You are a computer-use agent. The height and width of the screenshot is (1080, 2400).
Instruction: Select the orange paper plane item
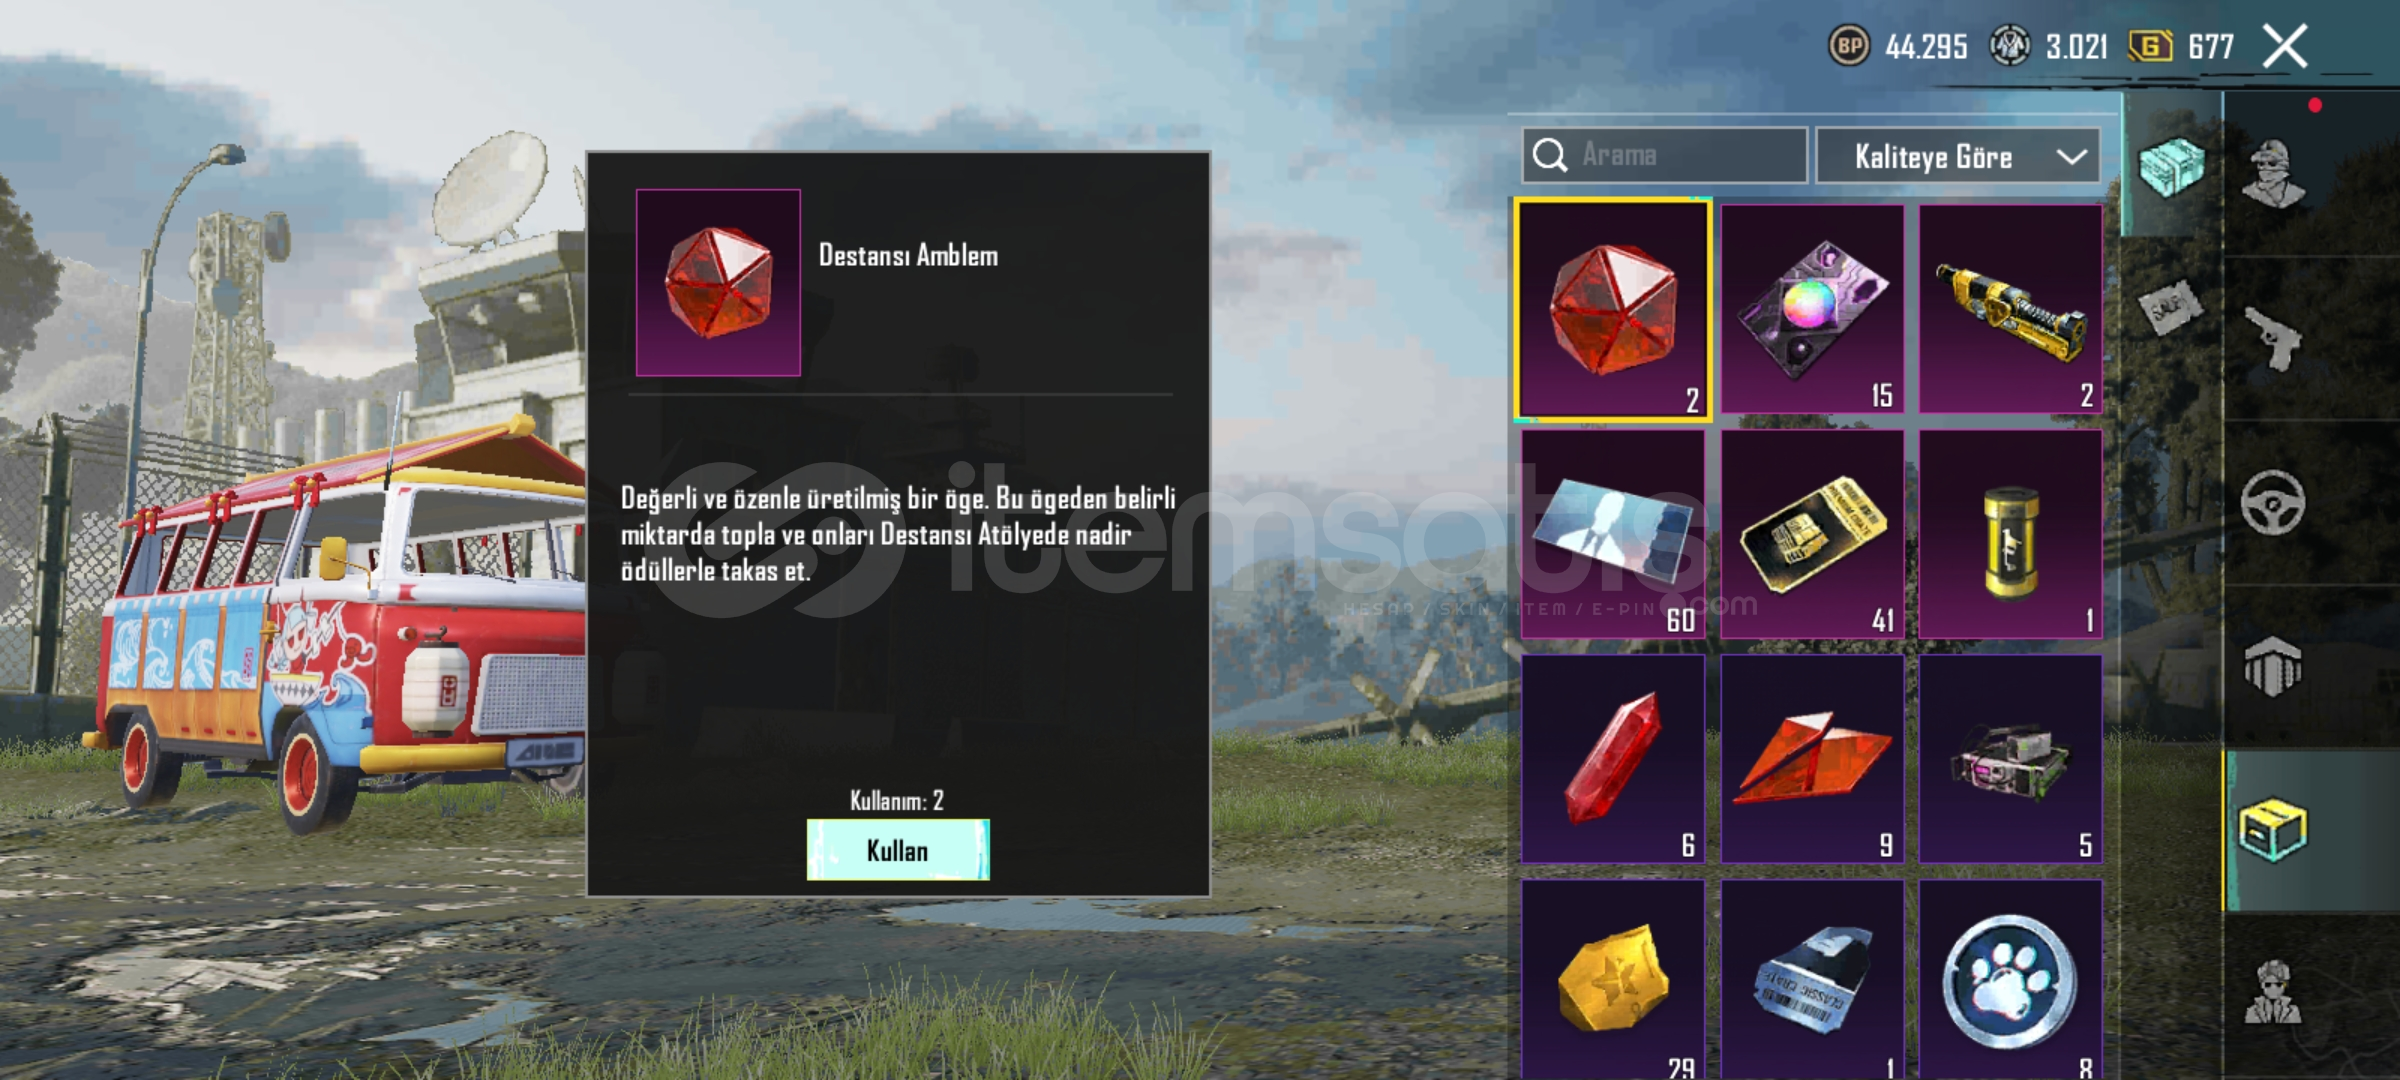point(1812,759)
